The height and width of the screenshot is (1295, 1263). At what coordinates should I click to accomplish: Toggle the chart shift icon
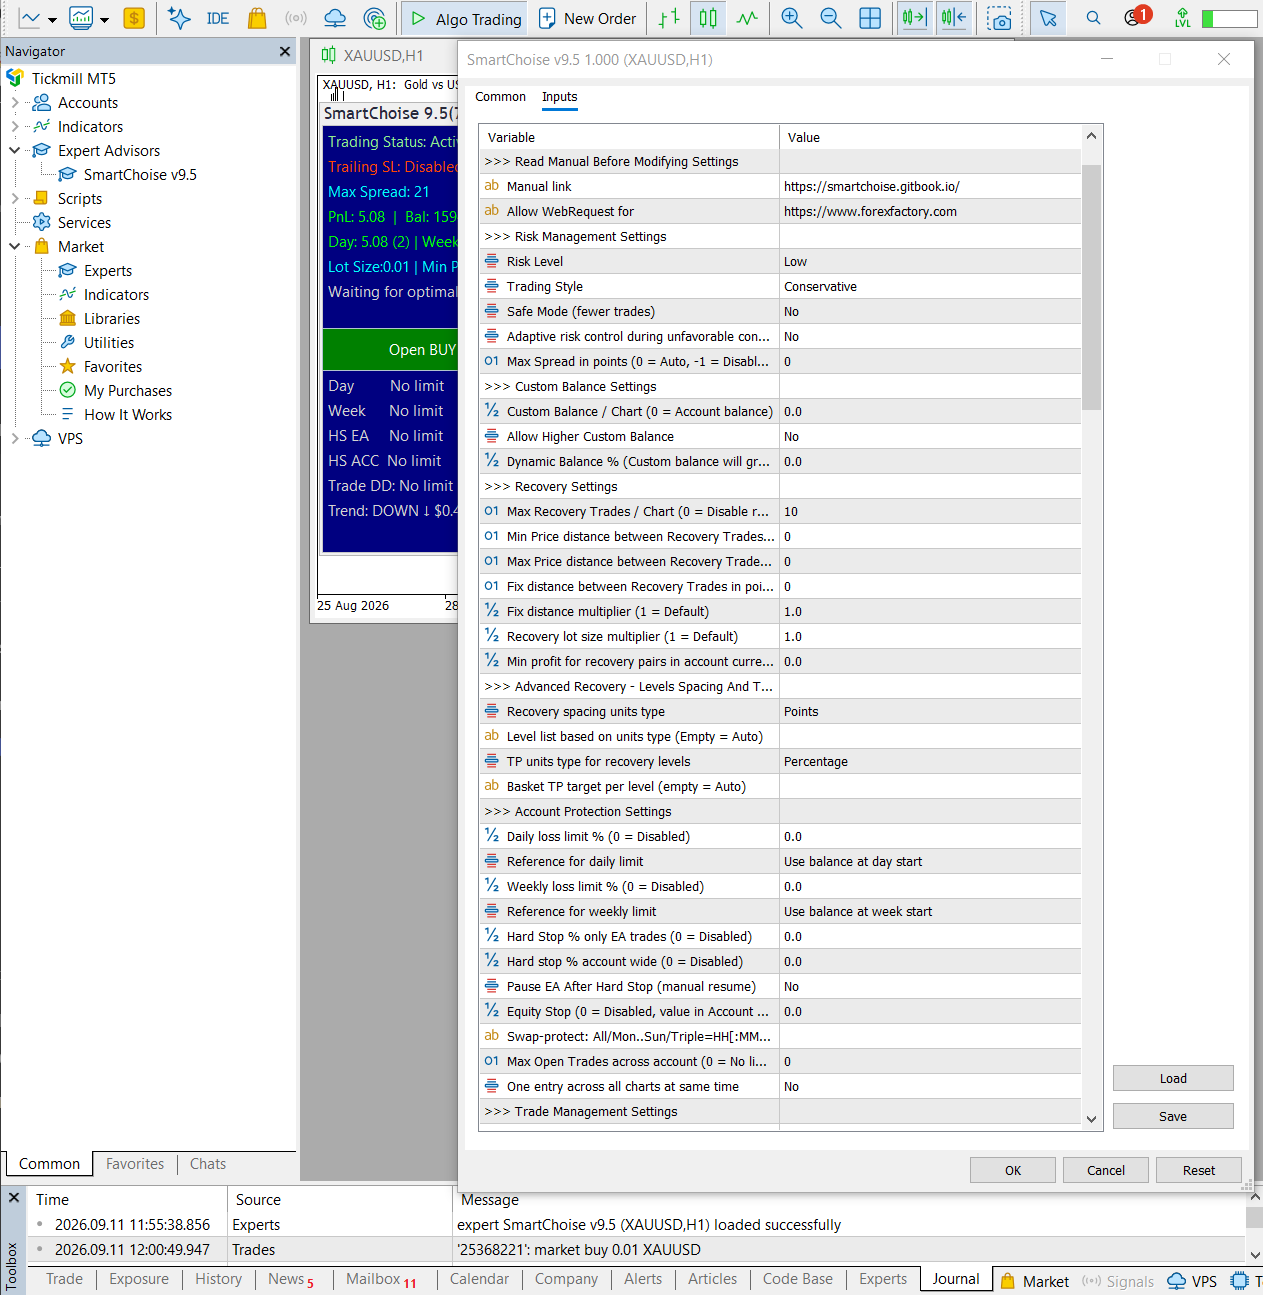(954, 18)
